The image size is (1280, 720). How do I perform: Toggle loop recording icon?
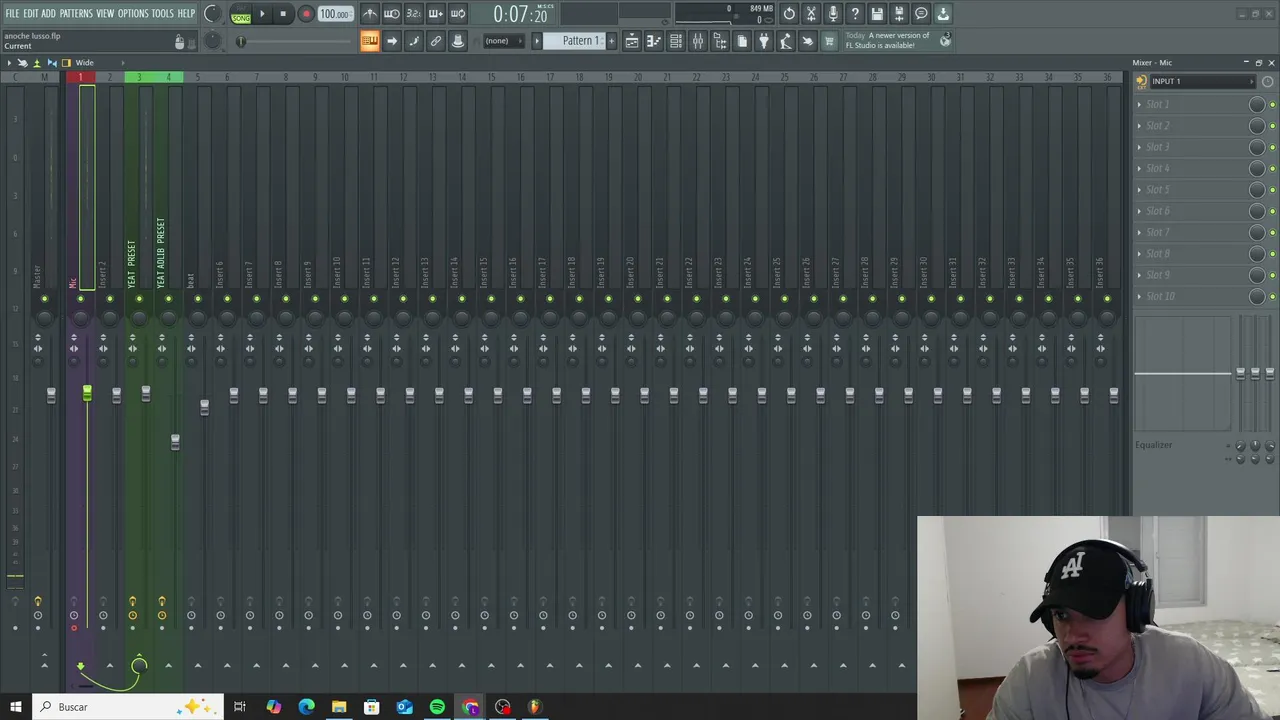pyautogui.click(x=457, y=14)
